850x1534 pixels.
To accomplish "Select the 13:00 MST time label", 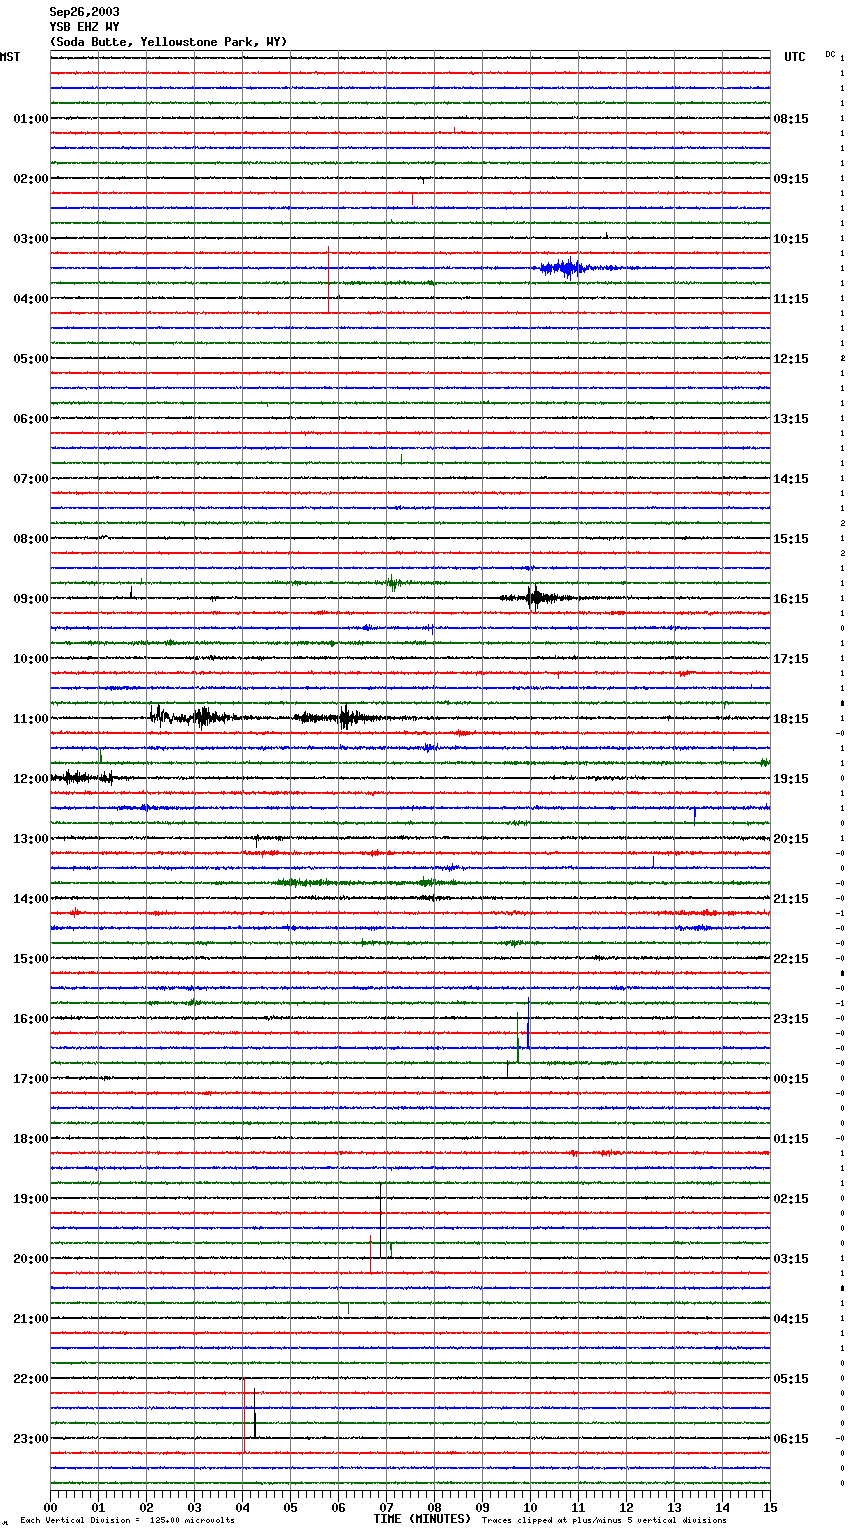I will click(x=31, y=839).
